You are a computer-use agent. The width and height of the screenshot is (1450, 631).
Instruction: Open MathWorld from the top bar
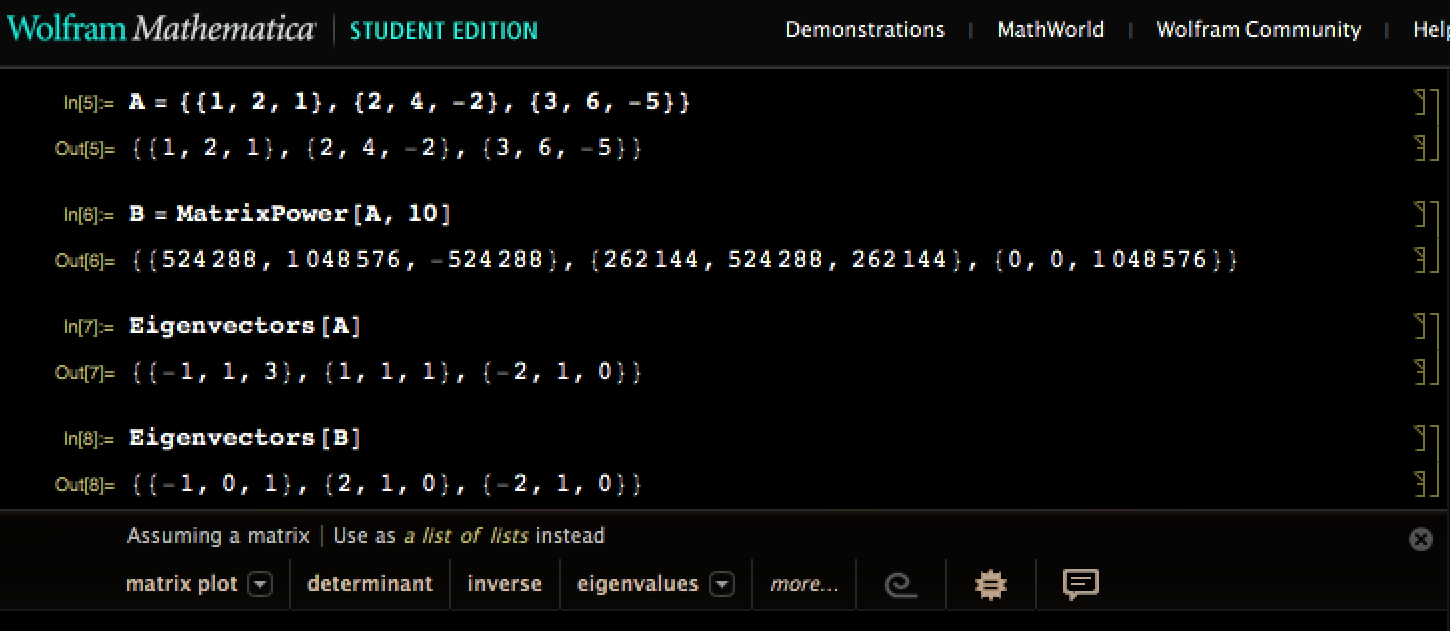[x=1050, y=30]
